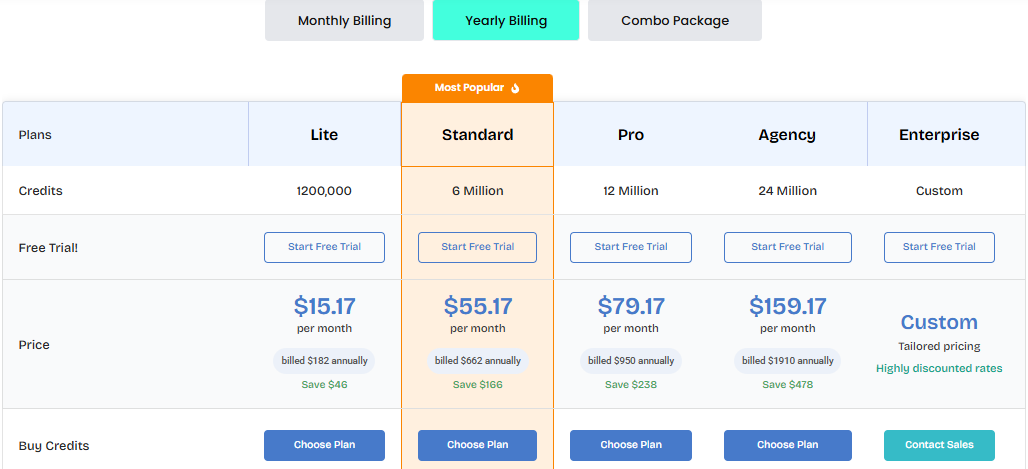Image resolution: width=1028 pixels, height=469 pixels.
Task: Click the Most Popular orange banner
Action: click(477, 88)
